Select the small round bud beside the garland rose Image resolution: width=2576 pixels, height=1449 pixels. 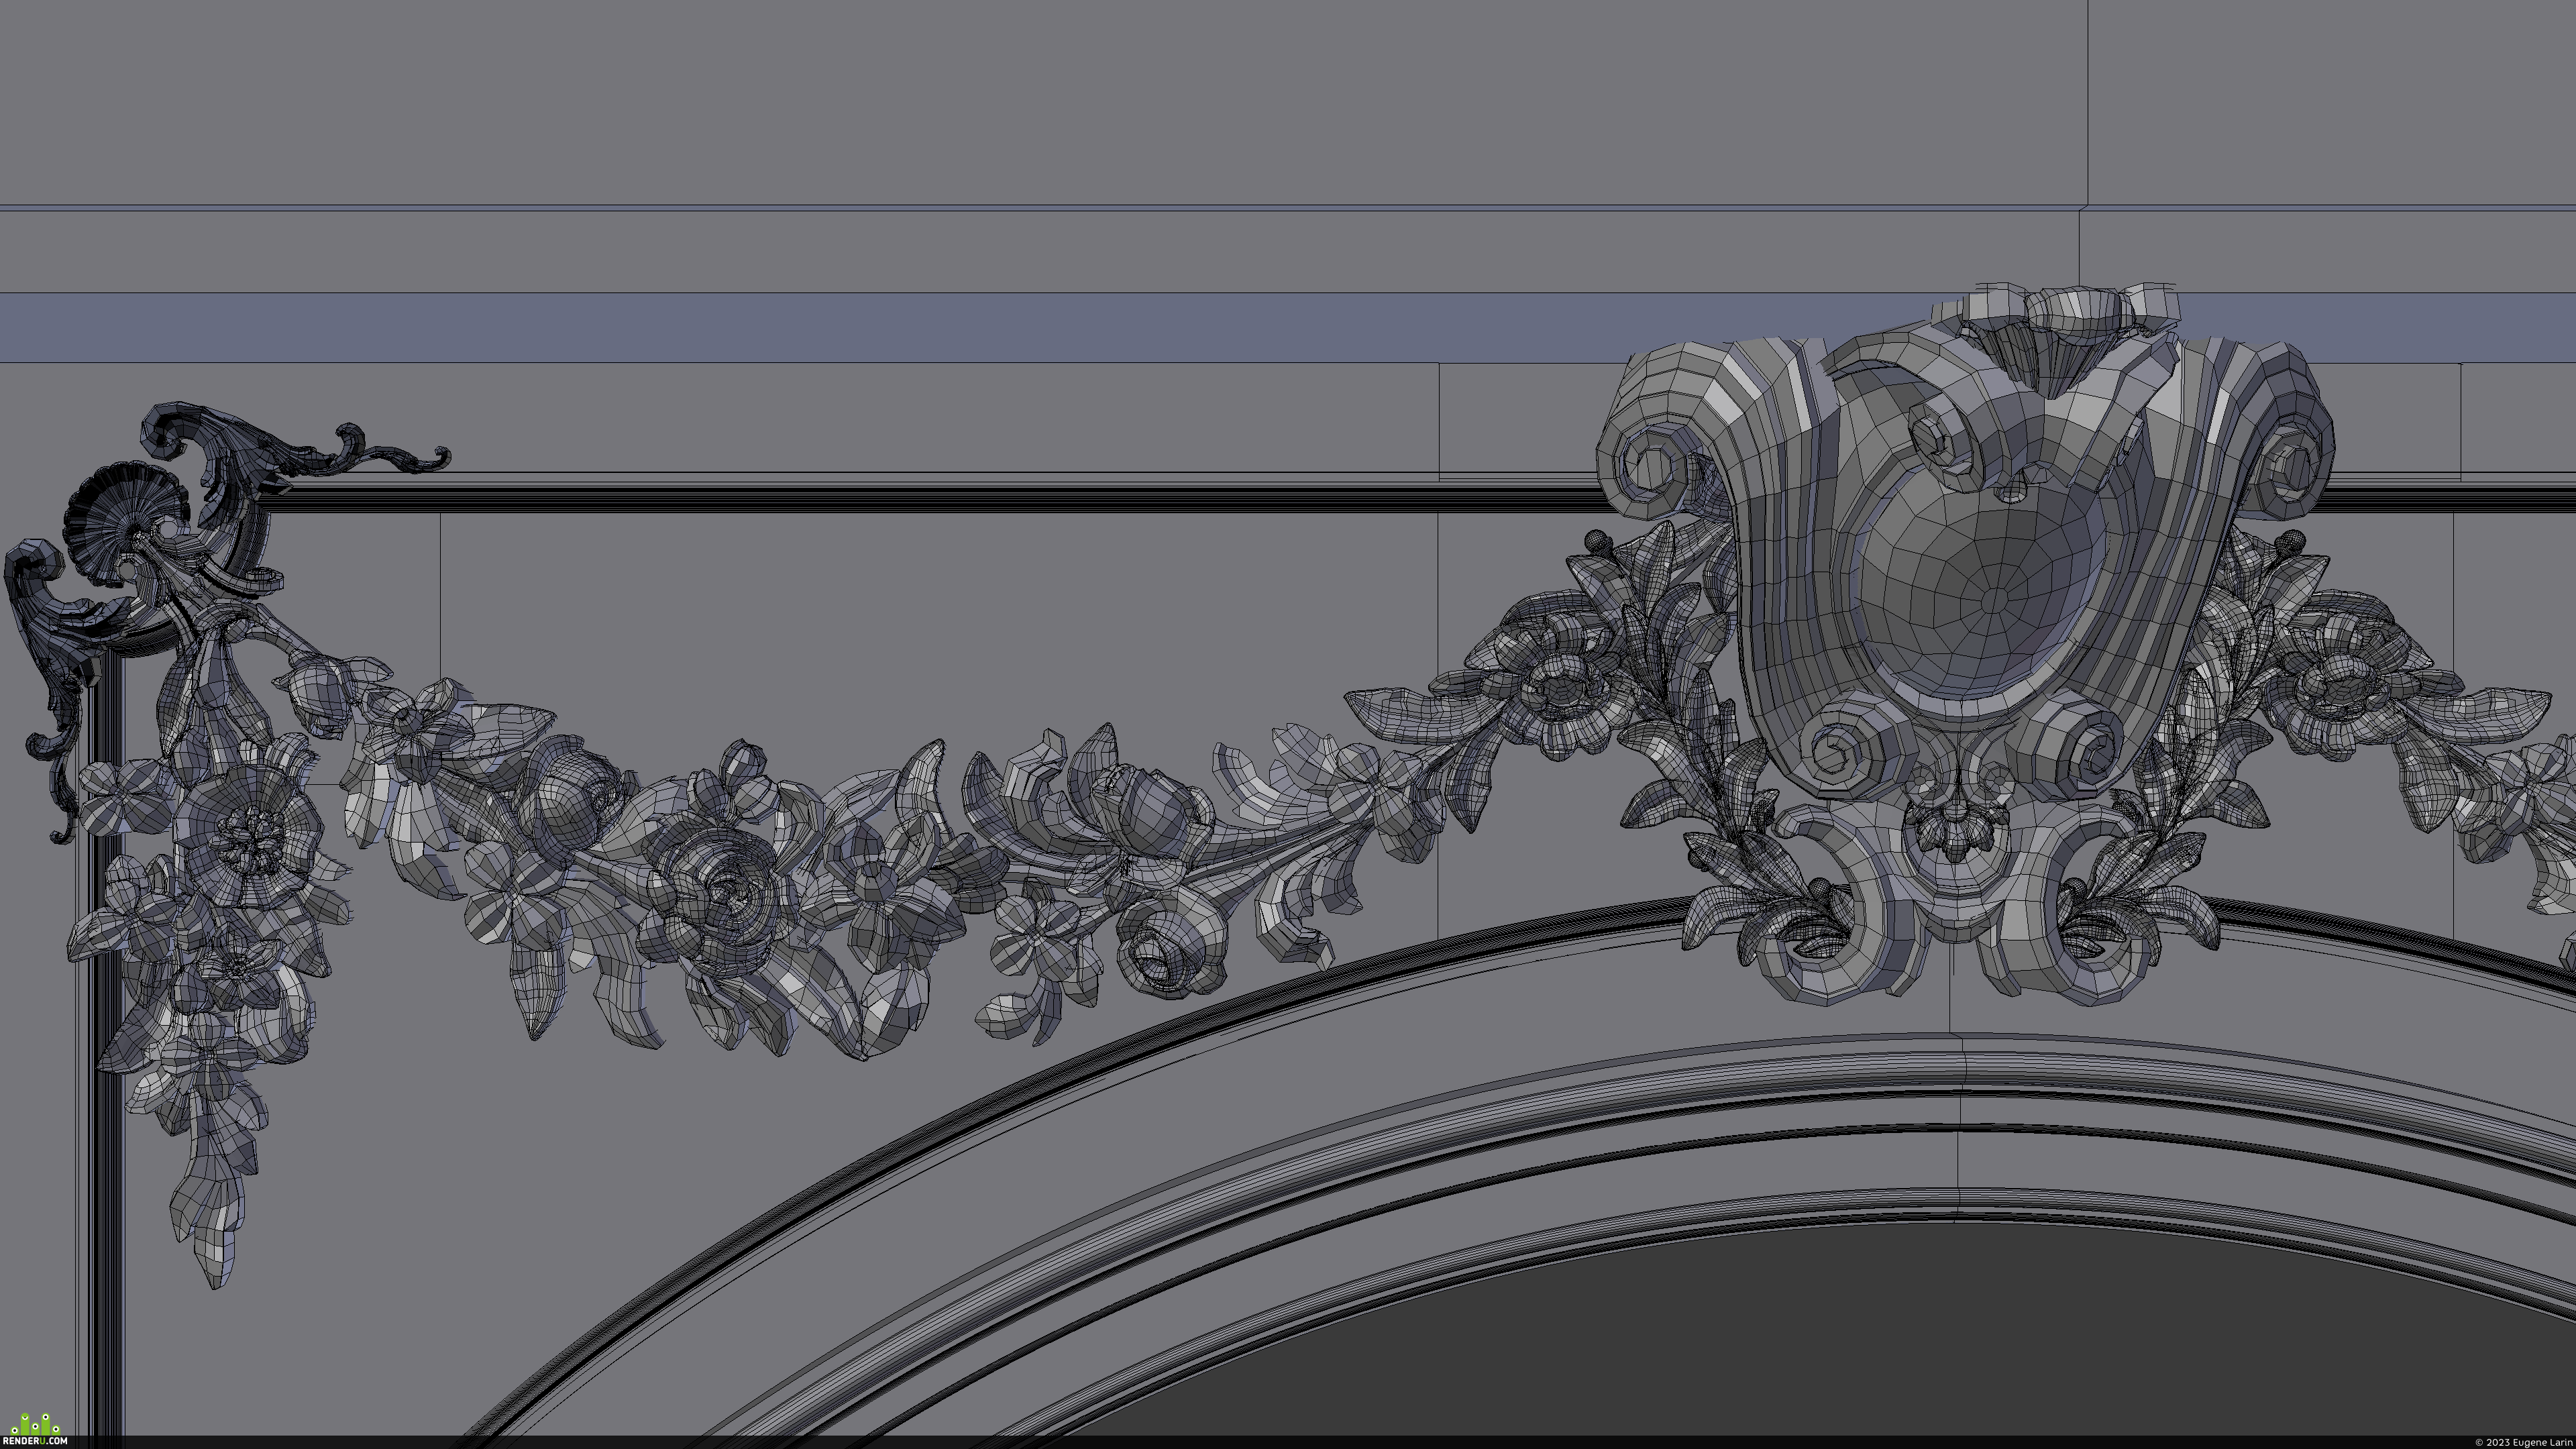coord(743,764)
